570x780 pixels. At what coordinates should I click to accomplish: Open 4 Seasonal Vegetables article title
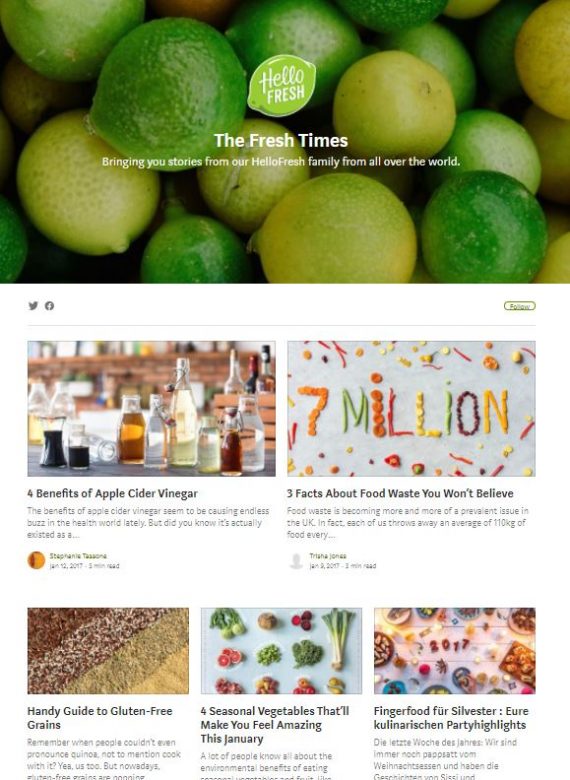[x=275, y=725]
